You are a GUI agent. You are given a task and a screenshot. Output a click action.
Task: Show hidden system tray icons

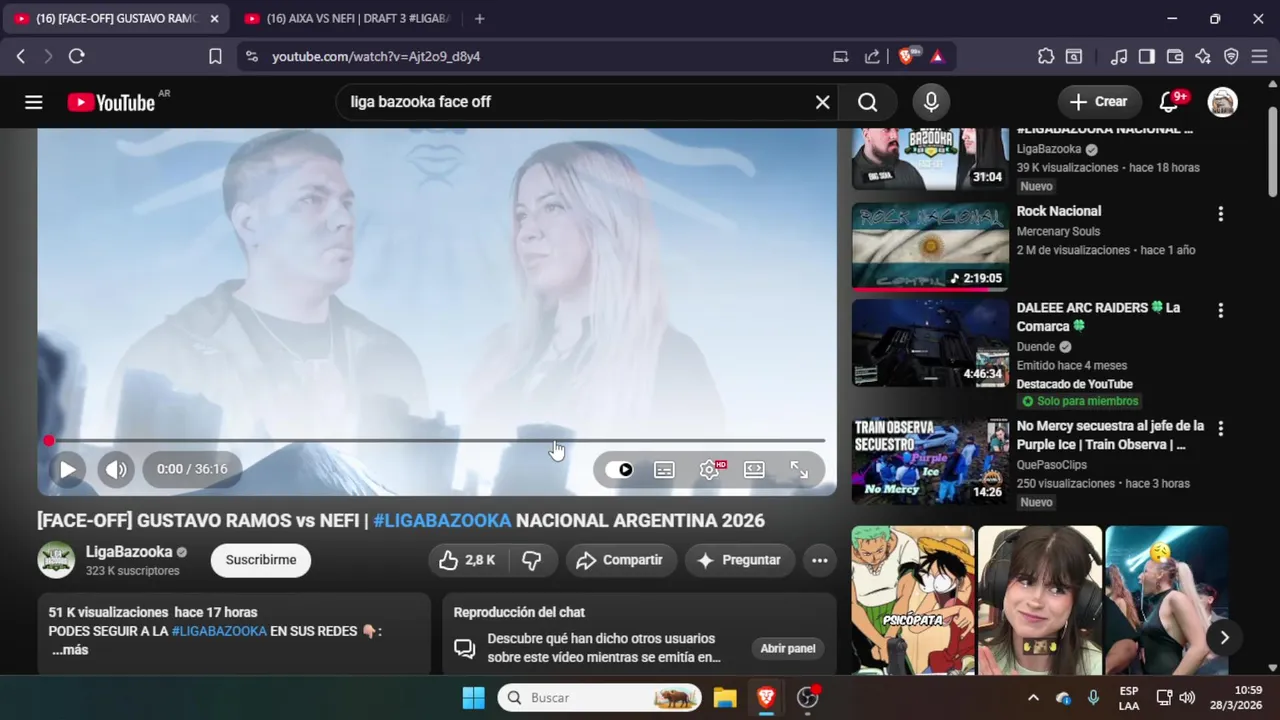(1033, 698)
